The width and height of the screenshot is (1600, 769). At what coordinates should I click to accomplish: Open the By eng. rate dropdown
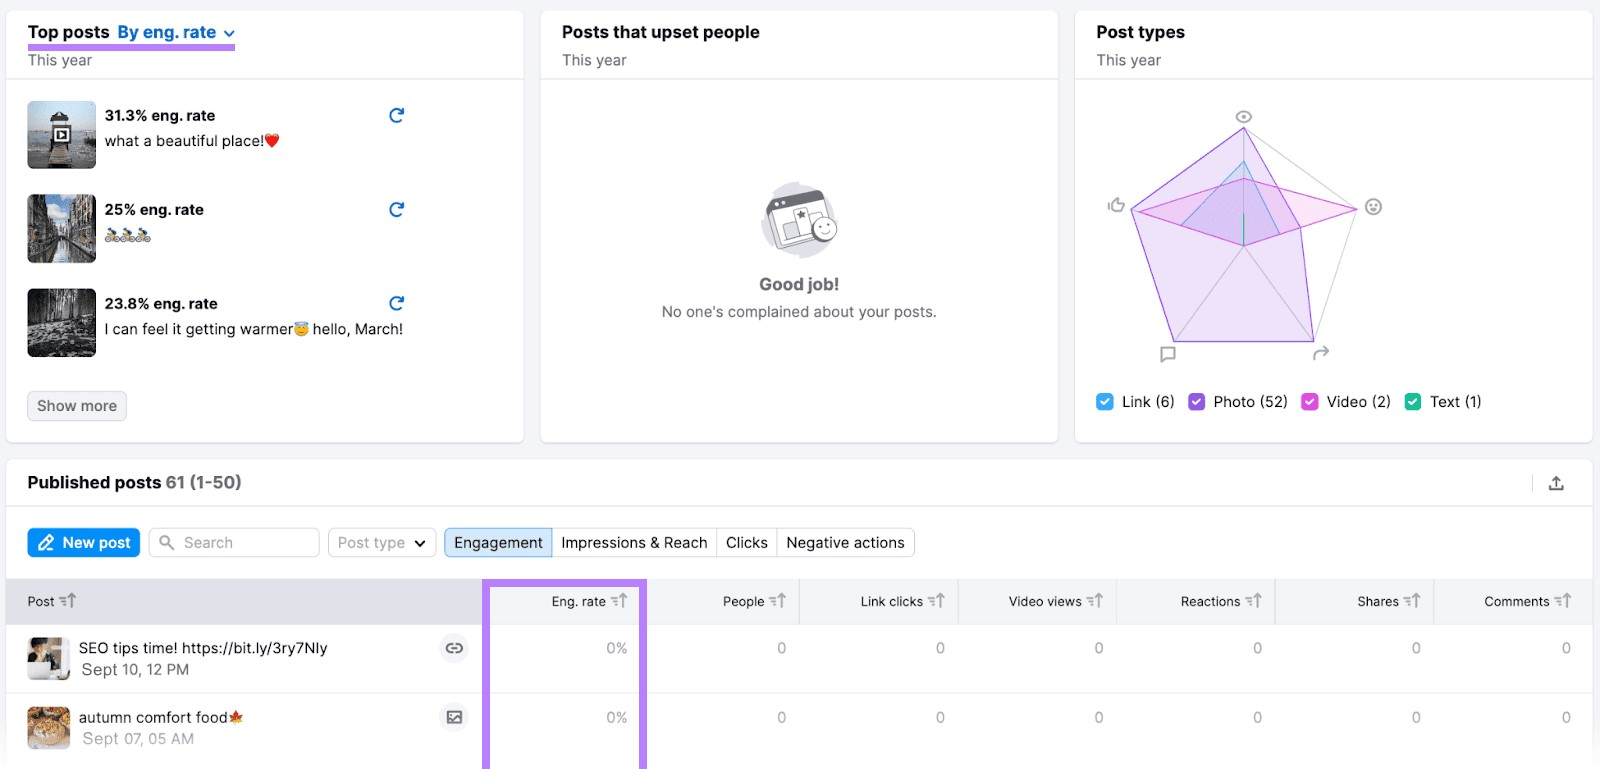(x=176, y=32)
